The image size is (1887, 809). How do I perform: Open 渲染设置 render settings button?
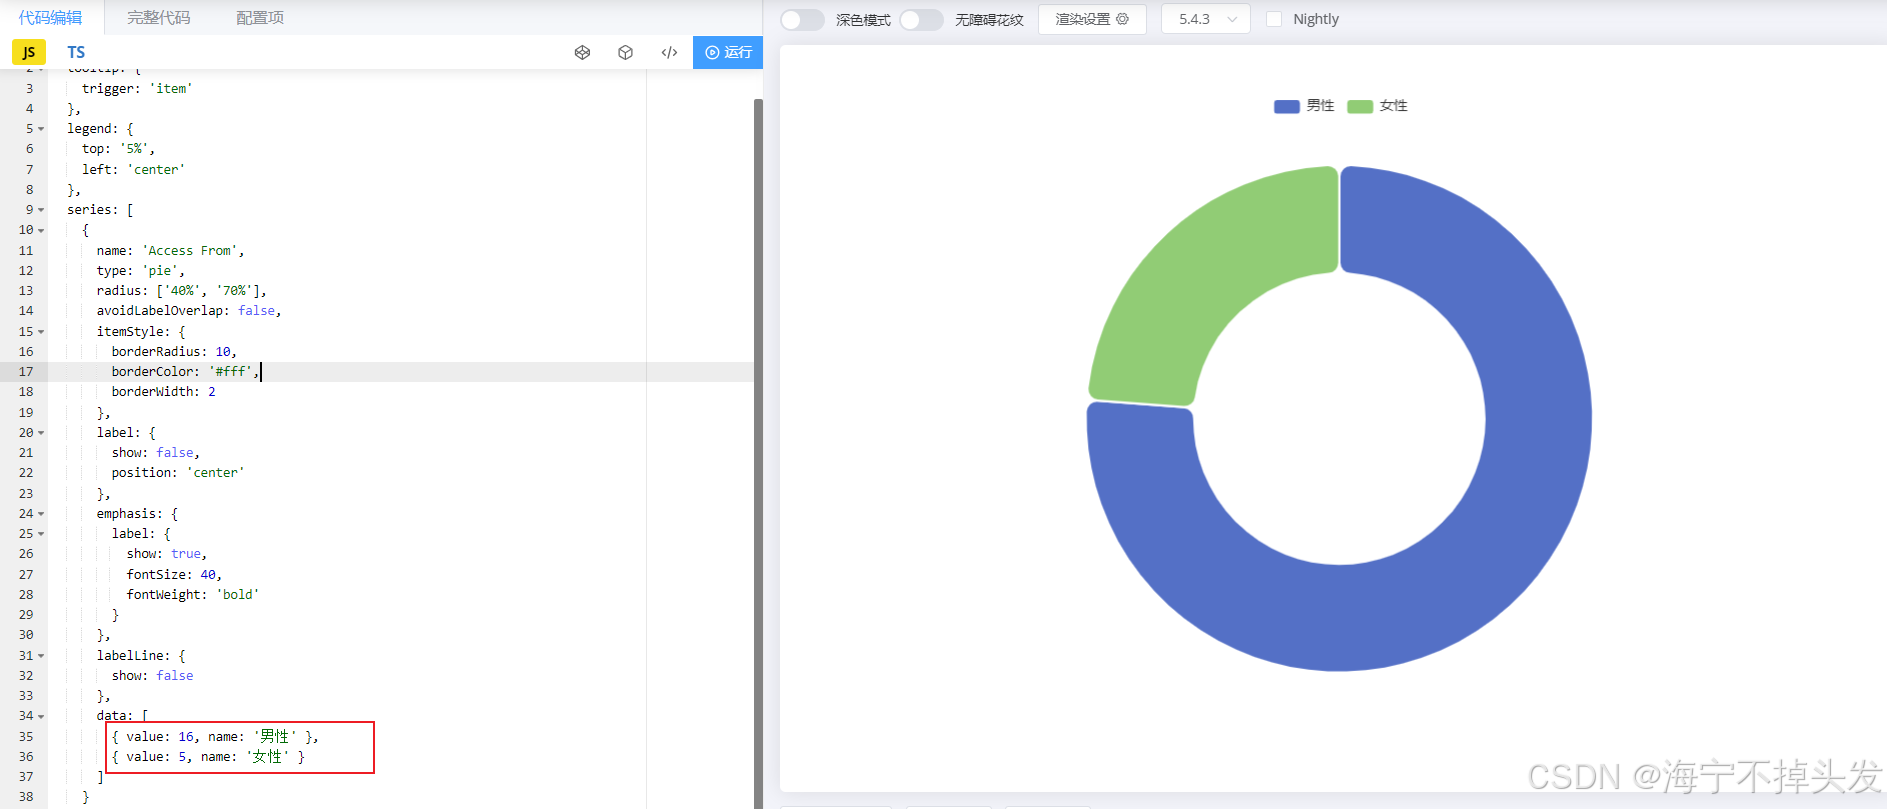click(x=1092, y=19)
